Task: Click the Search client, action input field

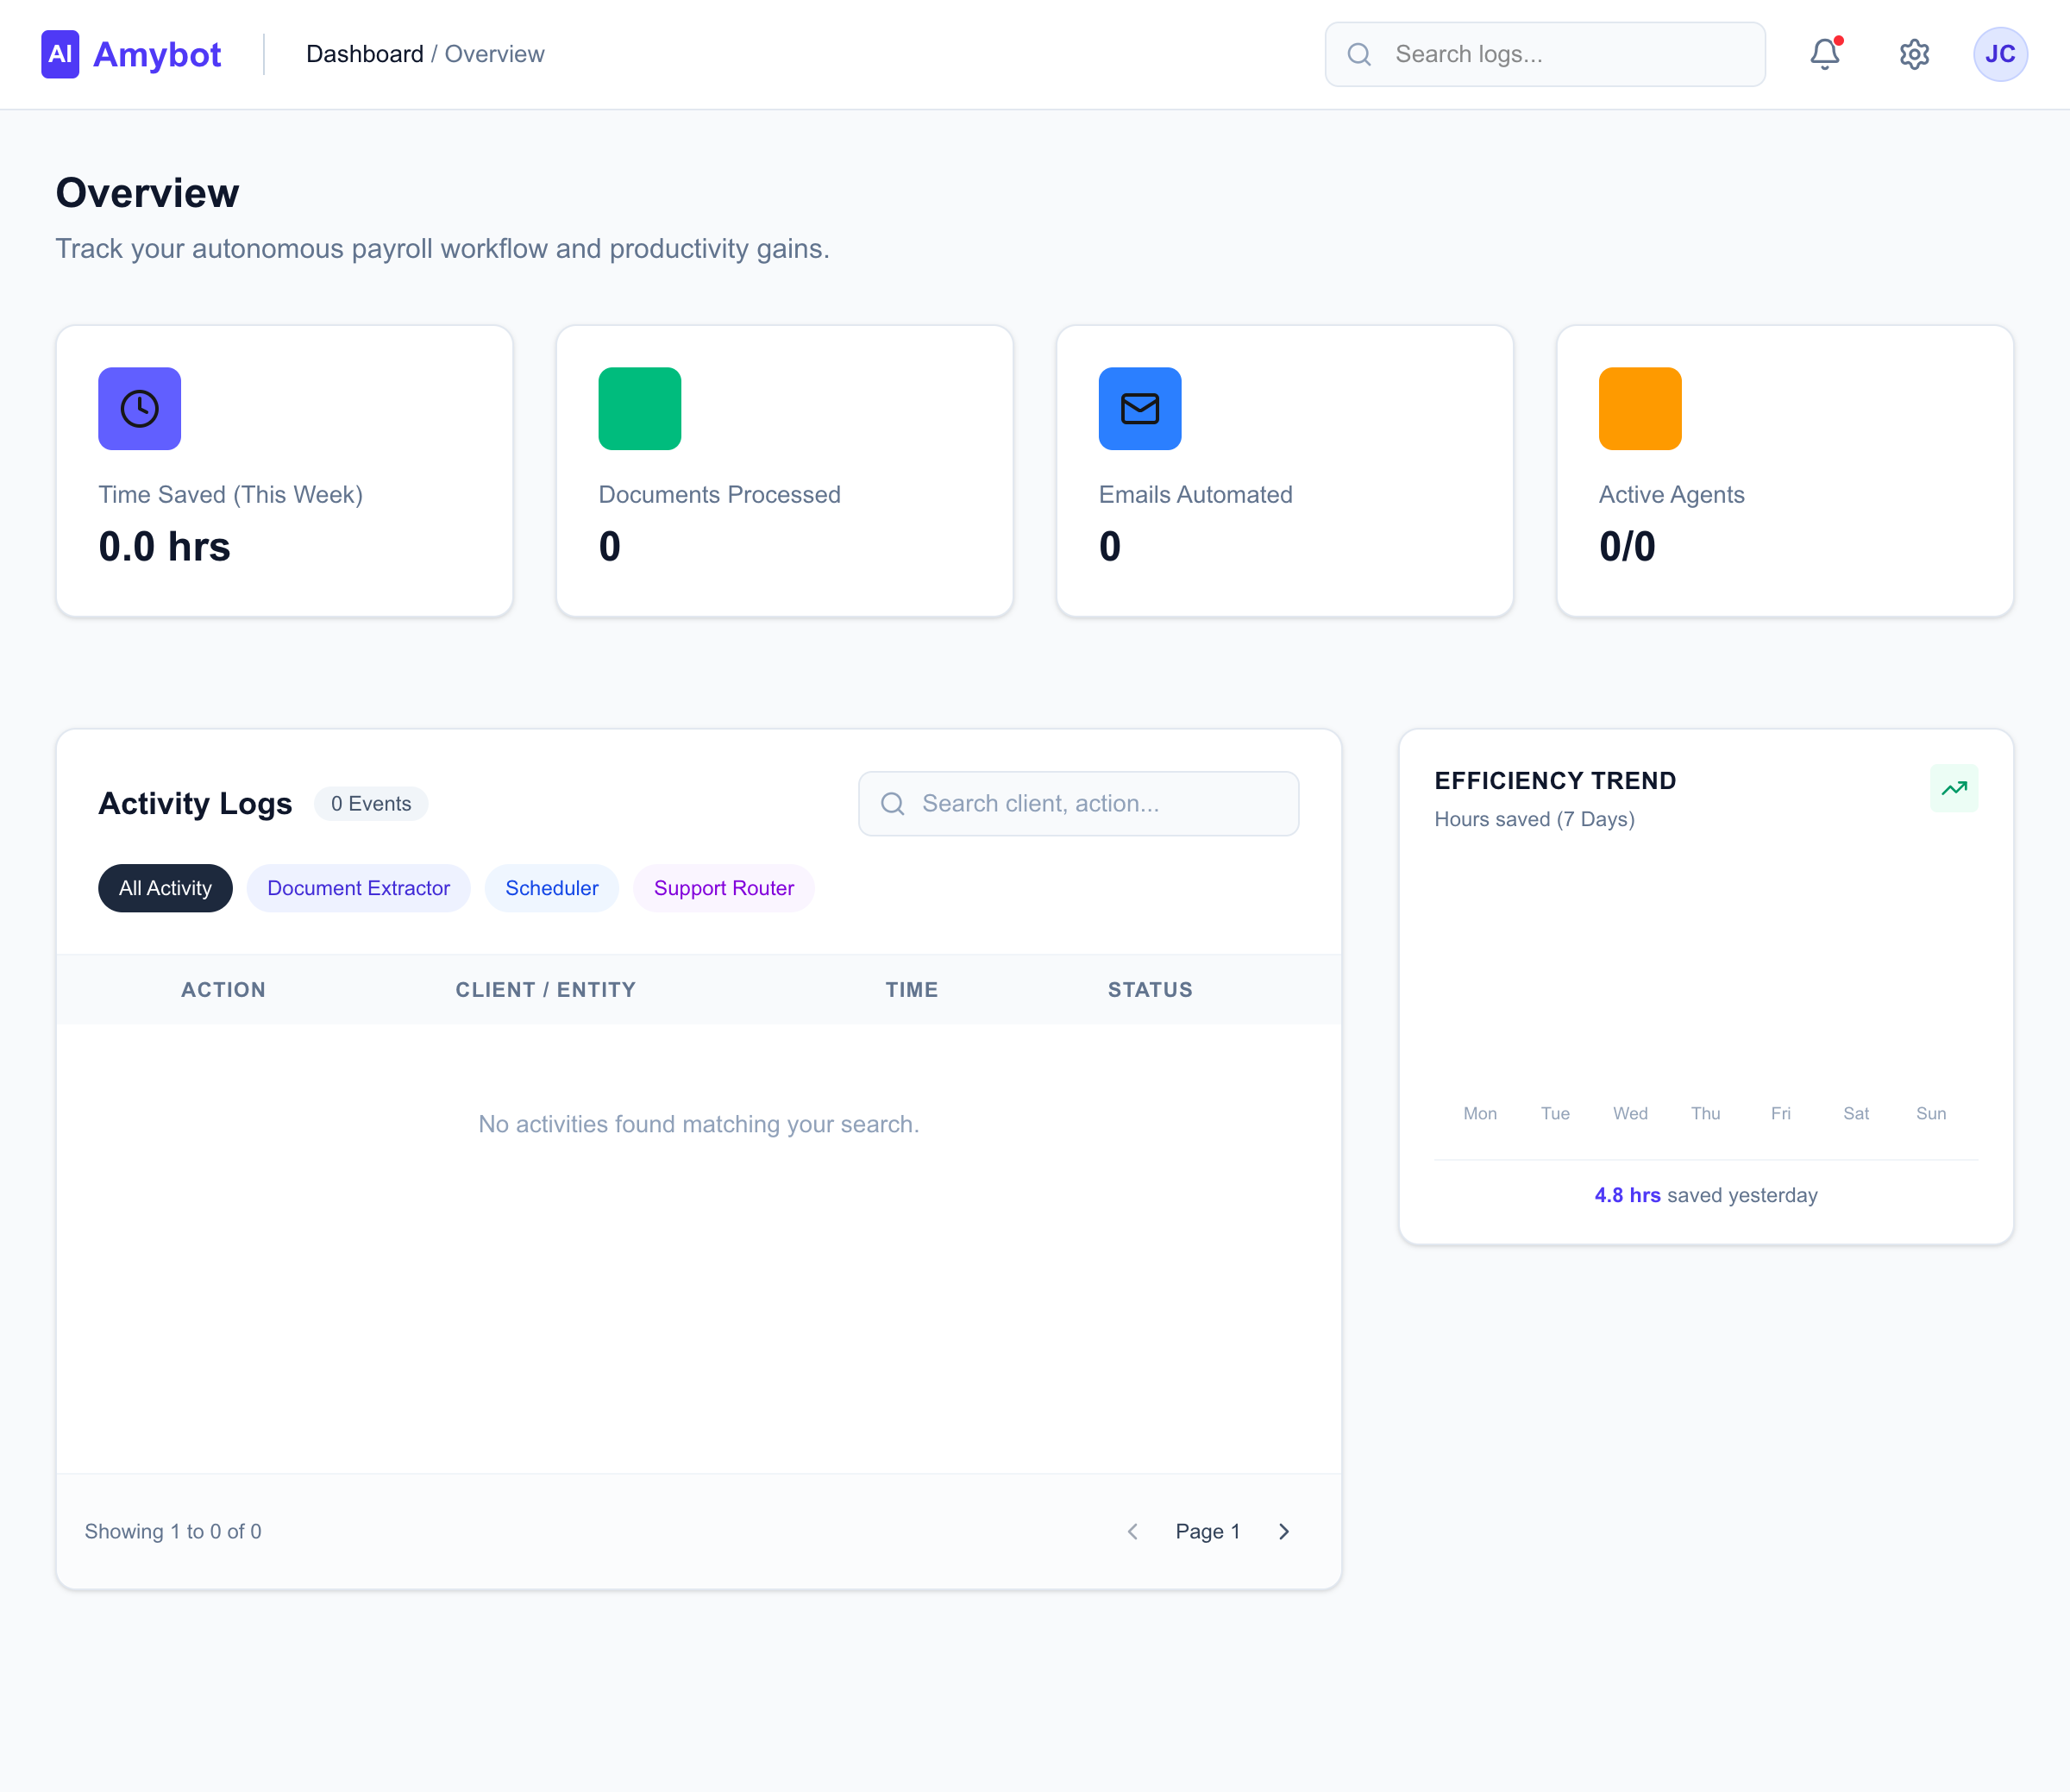Action: pos(1078,803)
